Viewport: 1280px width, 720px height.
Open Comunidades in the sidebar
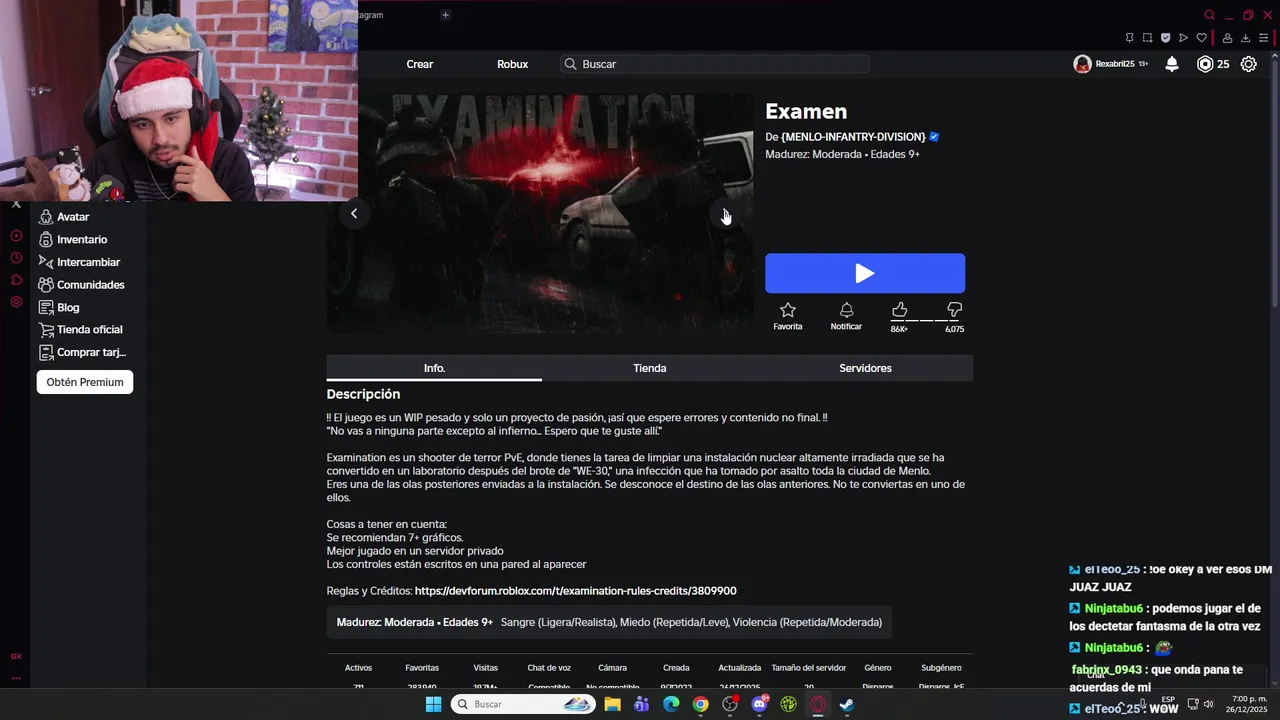click(x=82, y=285)
